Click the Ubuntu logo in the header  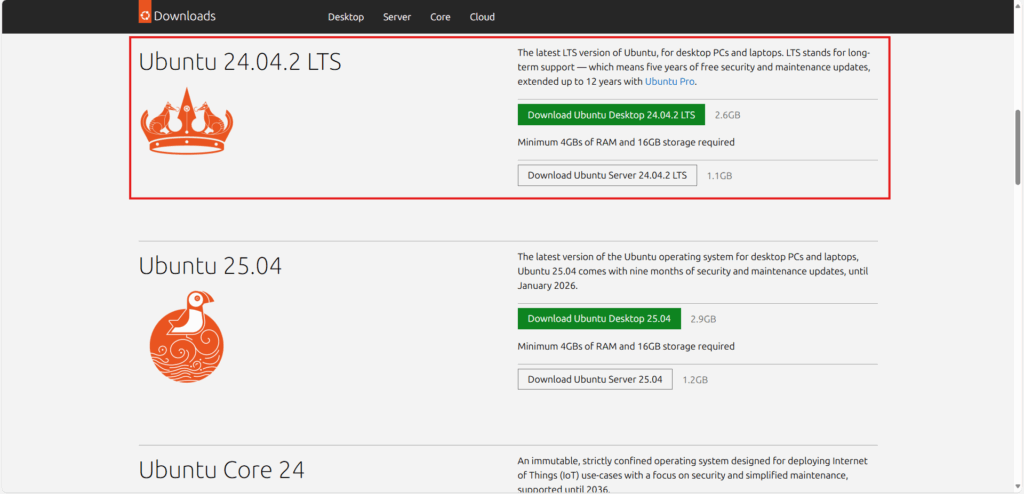146,16
